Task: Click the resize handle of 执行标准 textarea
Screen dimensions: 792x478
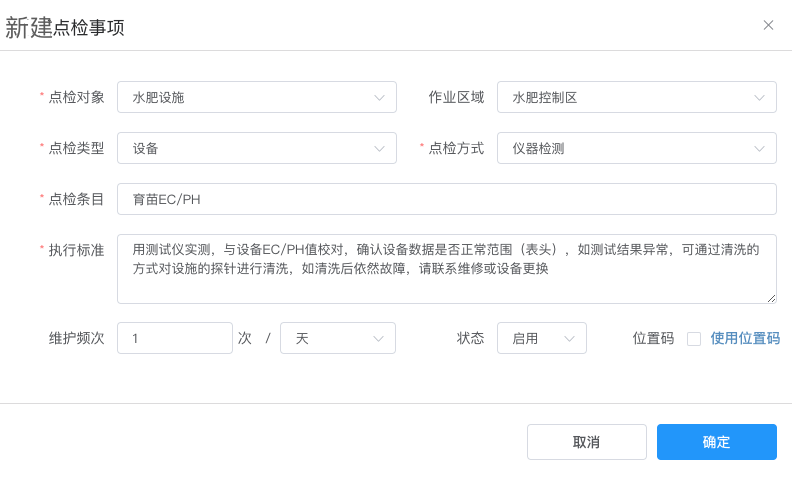Action: pos(771,299)
